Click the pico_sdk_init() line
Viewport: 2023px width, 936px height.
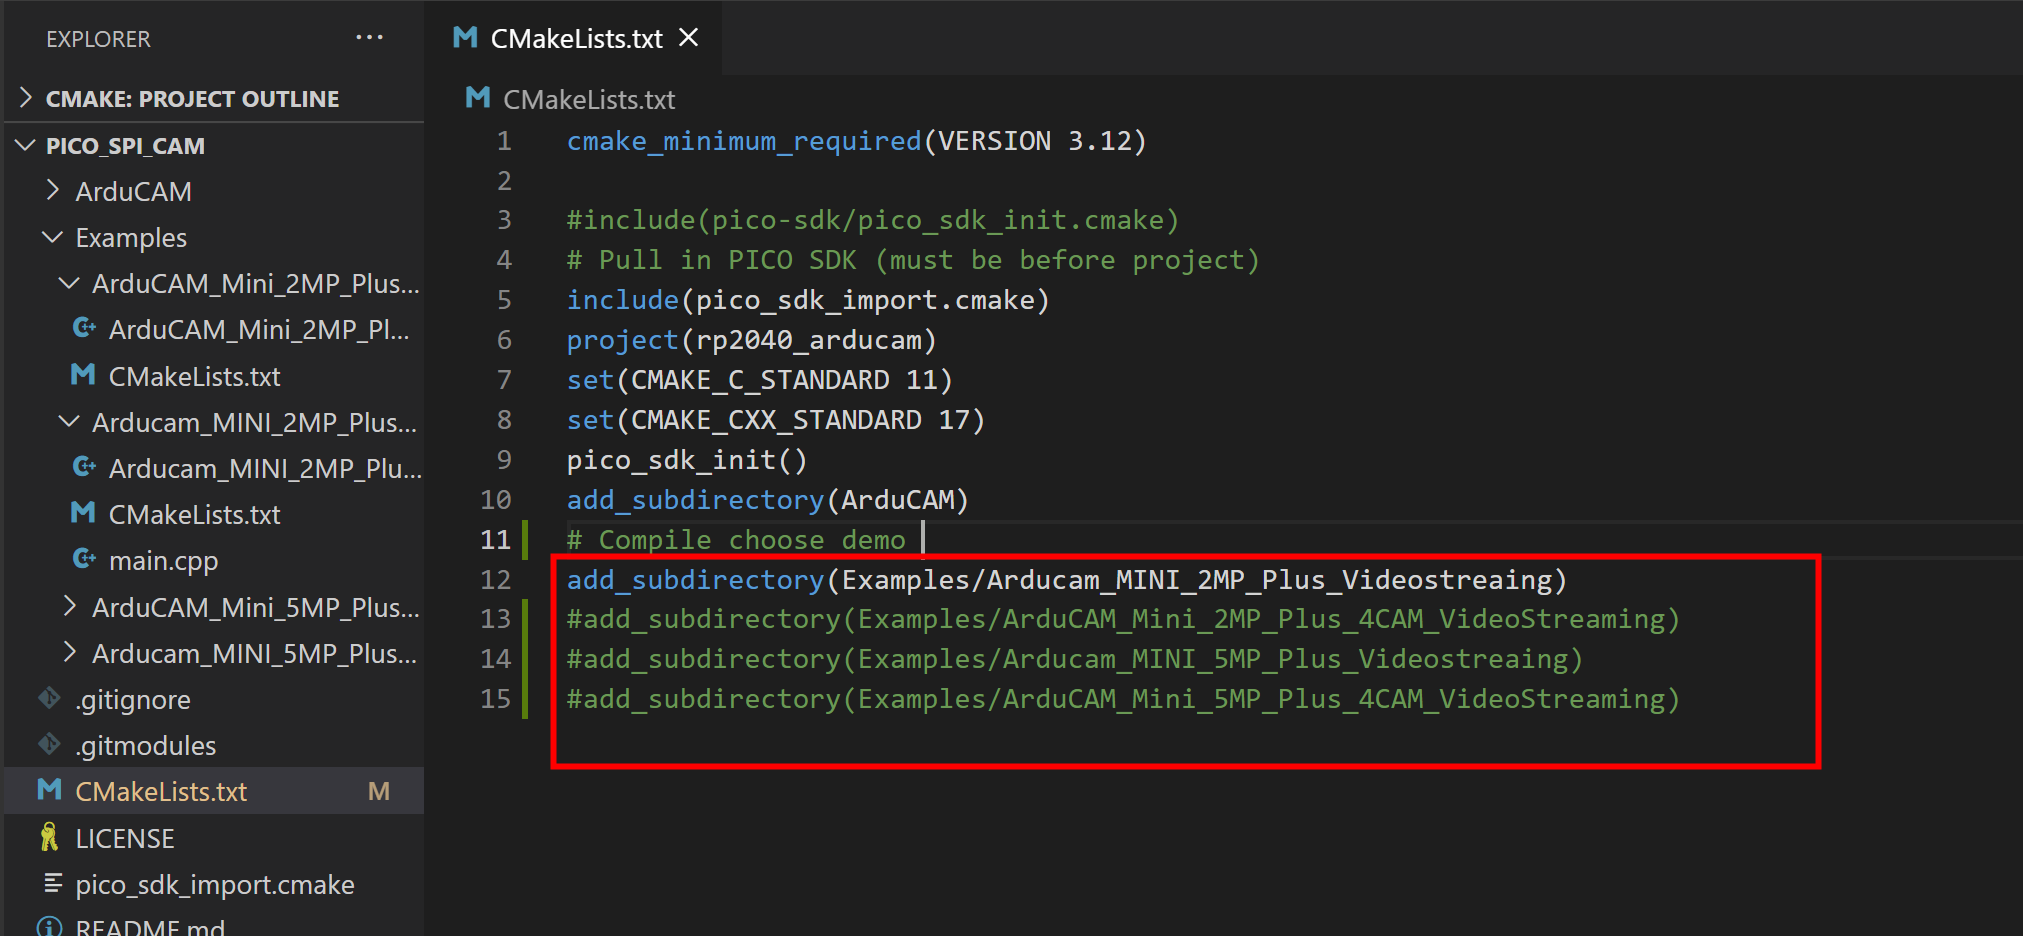point(687,460)
